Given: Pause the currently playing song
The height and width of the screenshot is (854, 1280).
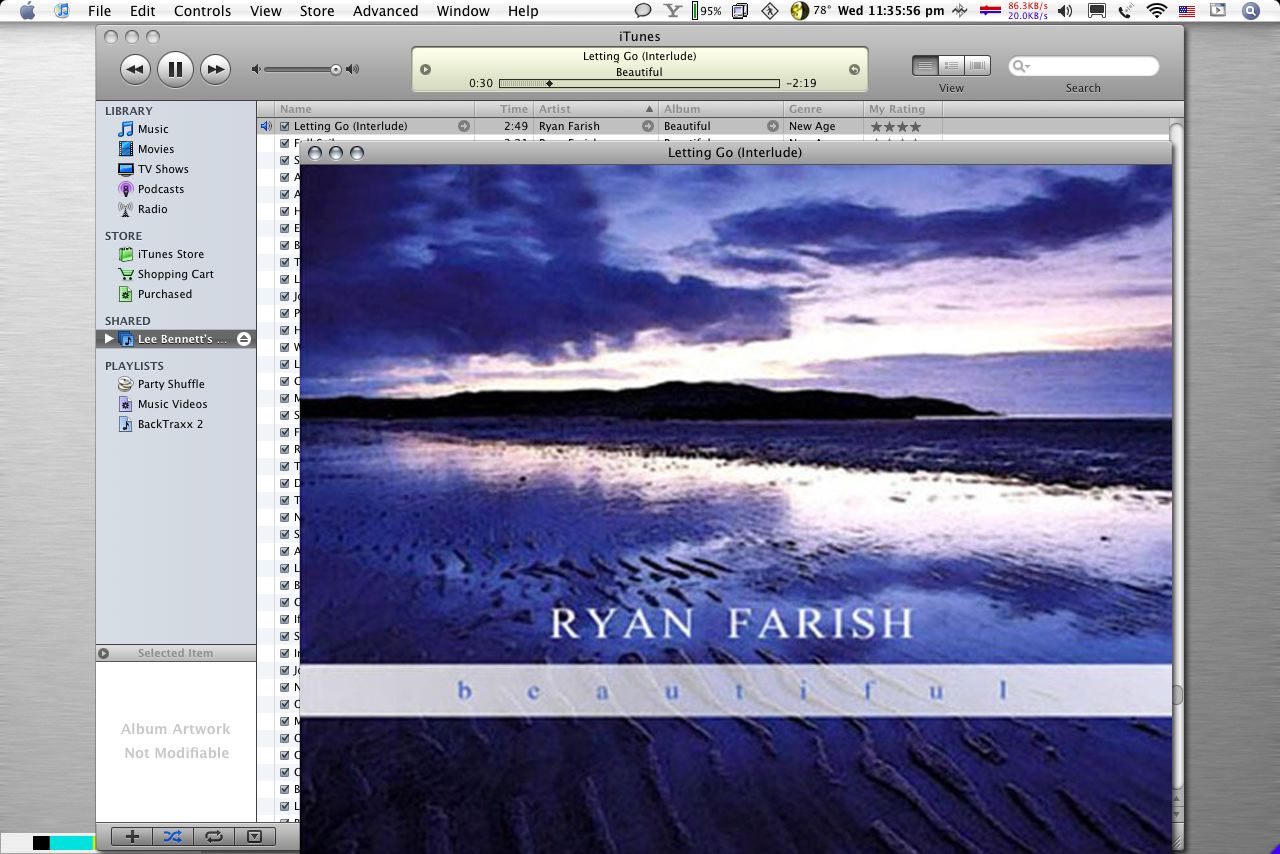Looking at the screenshot, I should [175, 69].
